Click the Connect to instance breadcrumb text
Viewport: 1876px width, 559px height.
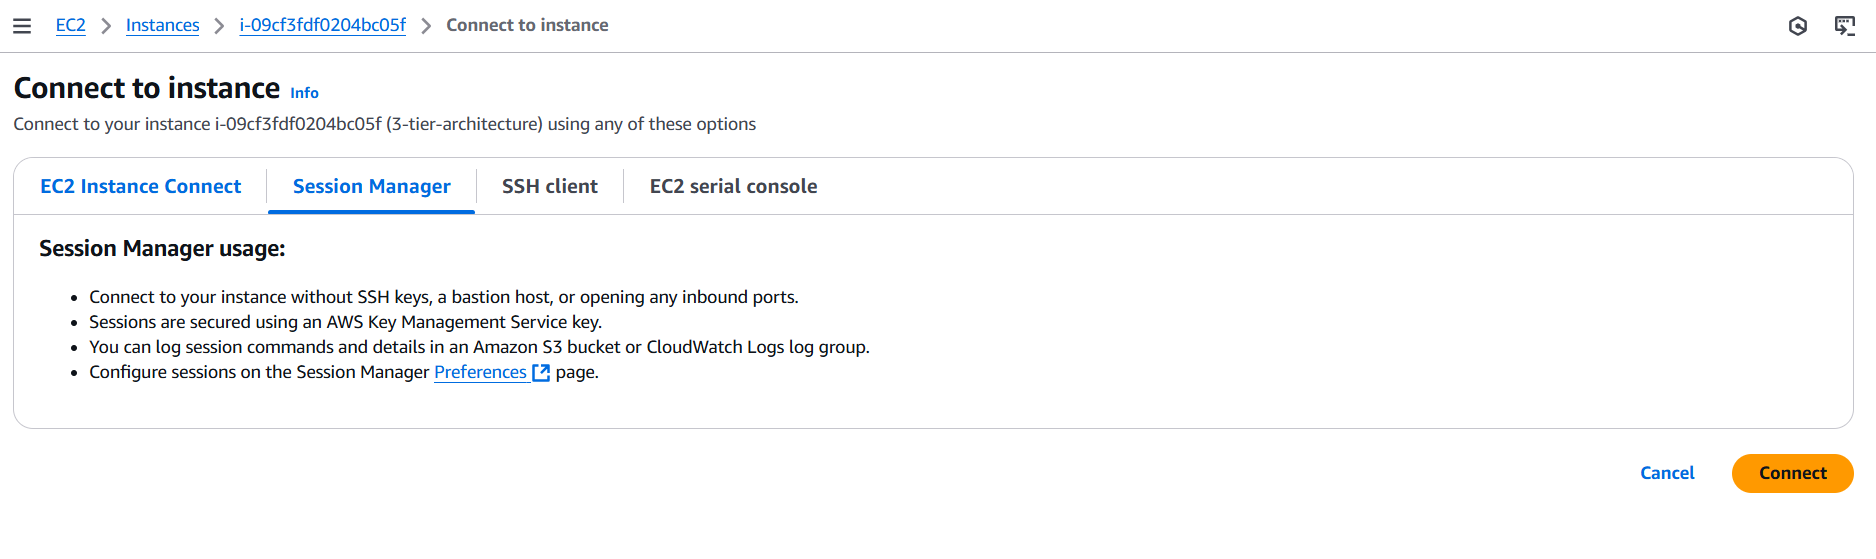(x=527, y=25)
